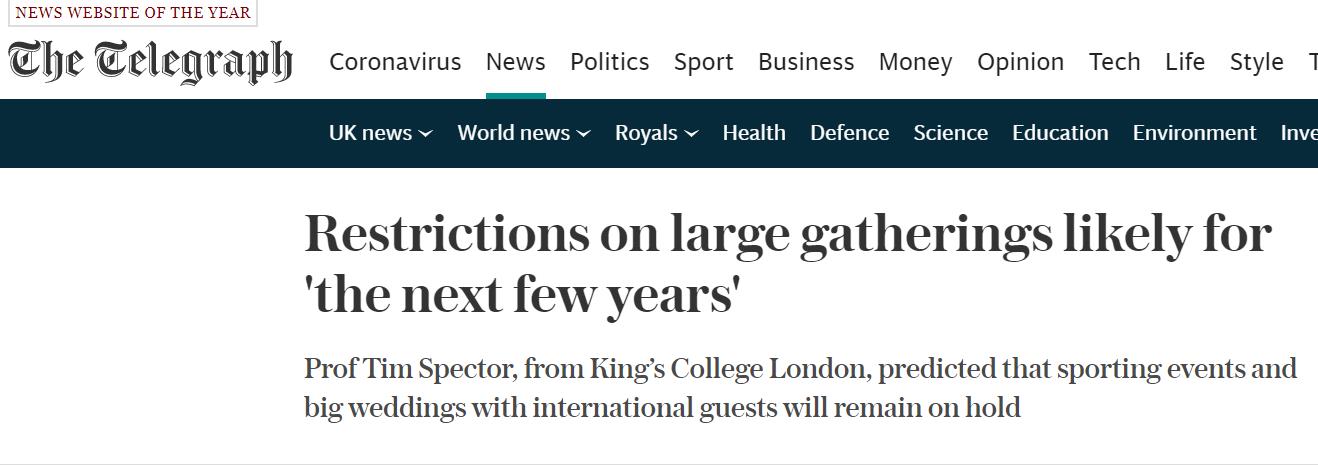Image resolution: width=1318 pixels, height=465 pixels.
Task: Open the Tech section
Action: pos(1114,62)
